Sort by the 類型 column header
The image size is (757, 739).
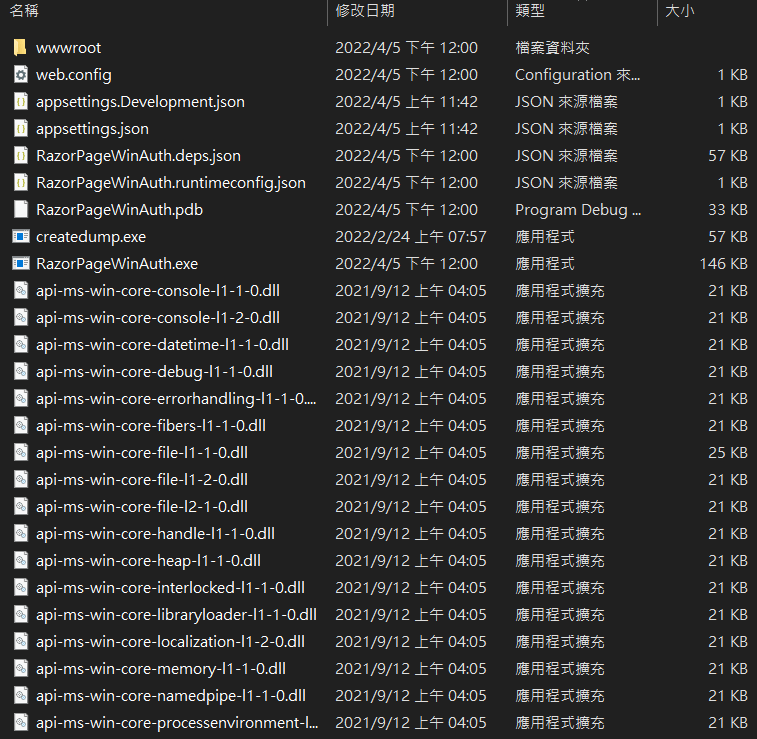tap(530, 11)
